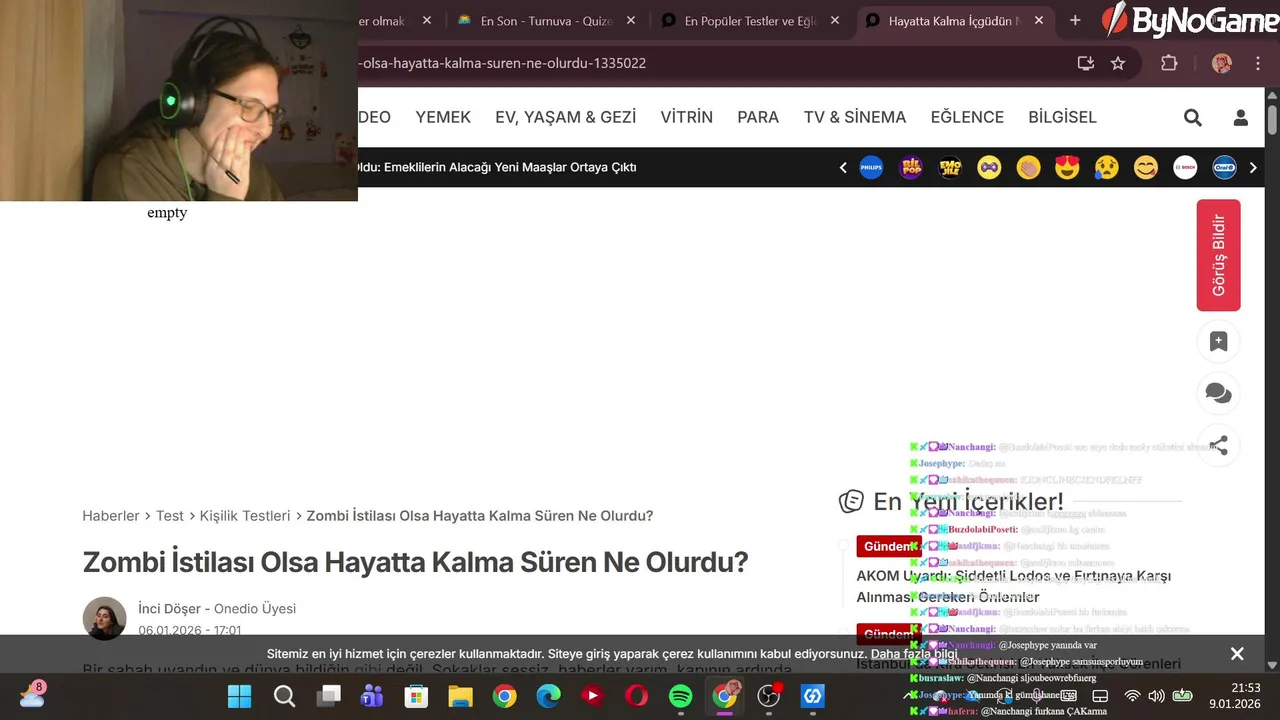The image size is (1280, 720).
Task: Go to Haberler breadcrumb link
Action: [x=111, y=516]
